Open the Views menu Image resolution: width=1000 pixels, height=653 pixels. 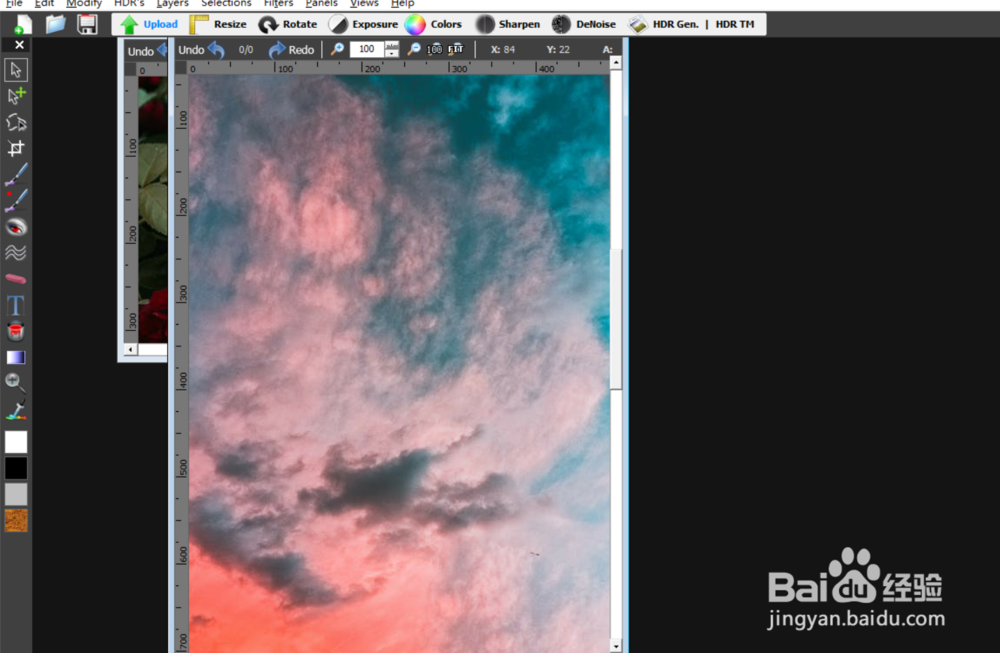coord(364,4)
